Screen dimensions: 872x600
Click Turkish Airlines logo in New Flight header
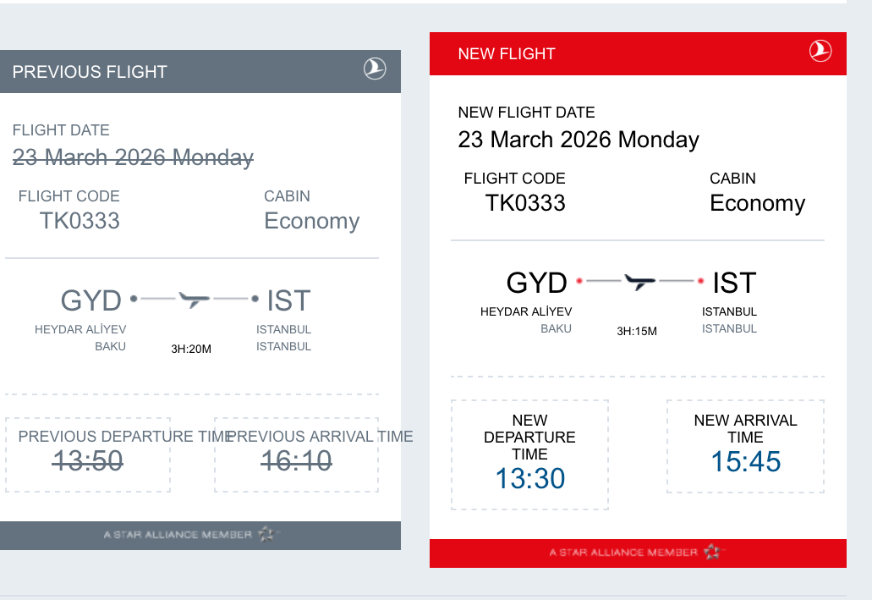coord(820,51)
